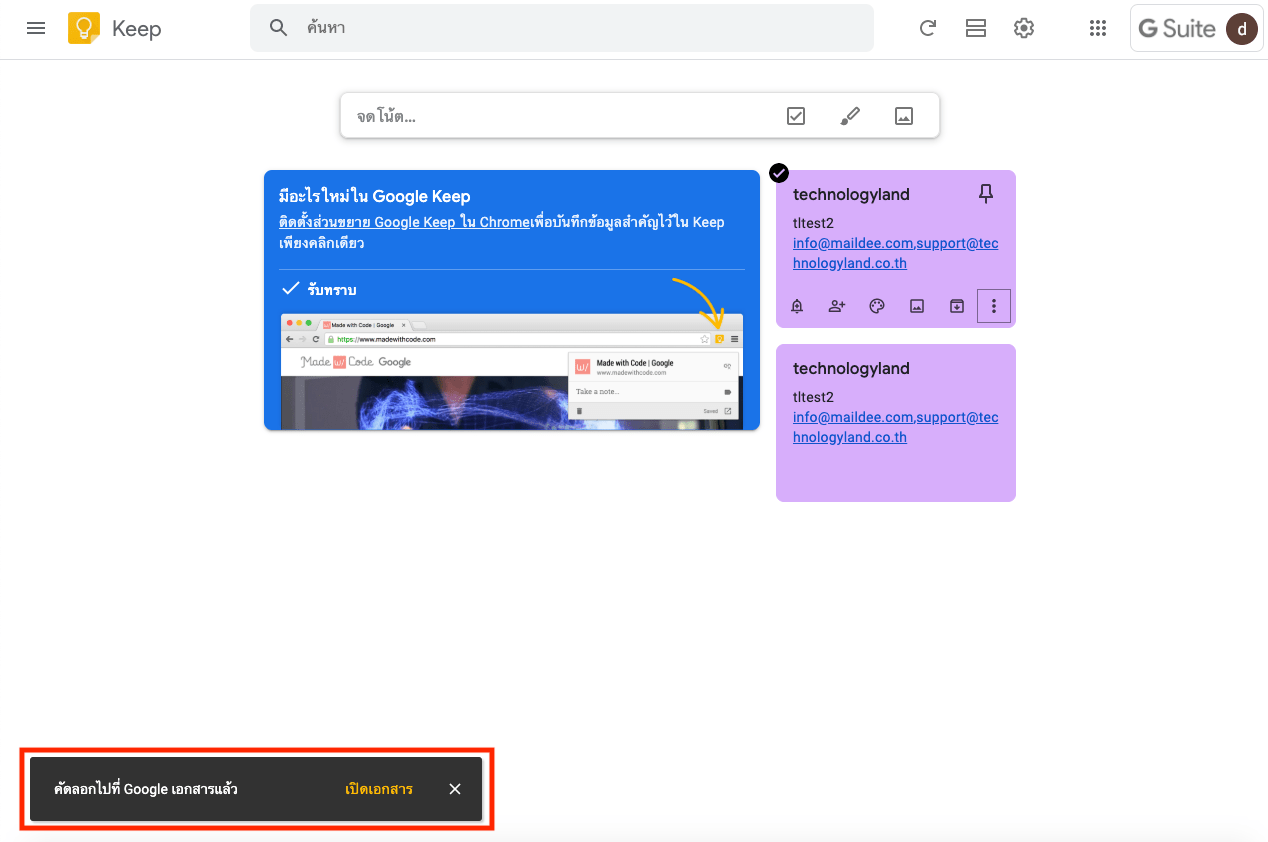Pin the first technologyland note
1268x842 pixels.
pos(986,194)
